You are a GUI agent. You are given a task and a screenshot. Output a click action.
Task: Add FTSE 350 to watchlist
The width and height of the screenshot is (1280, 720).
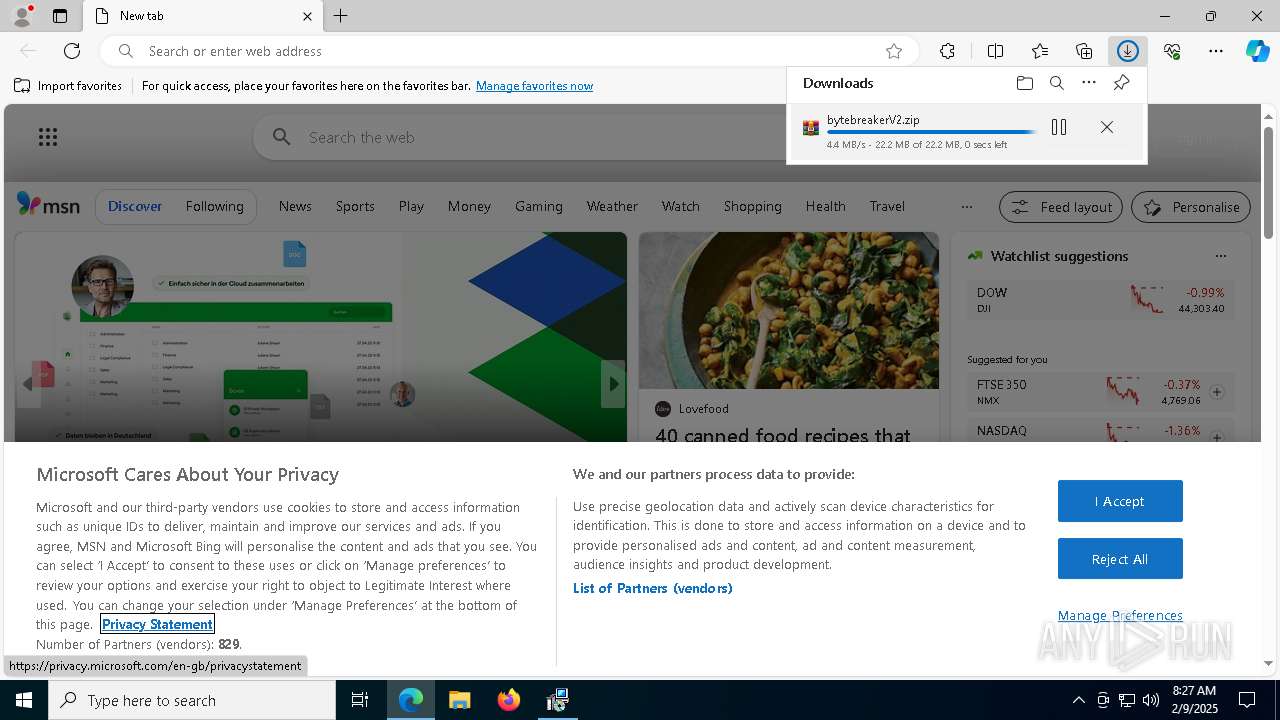pos(1217,392)
